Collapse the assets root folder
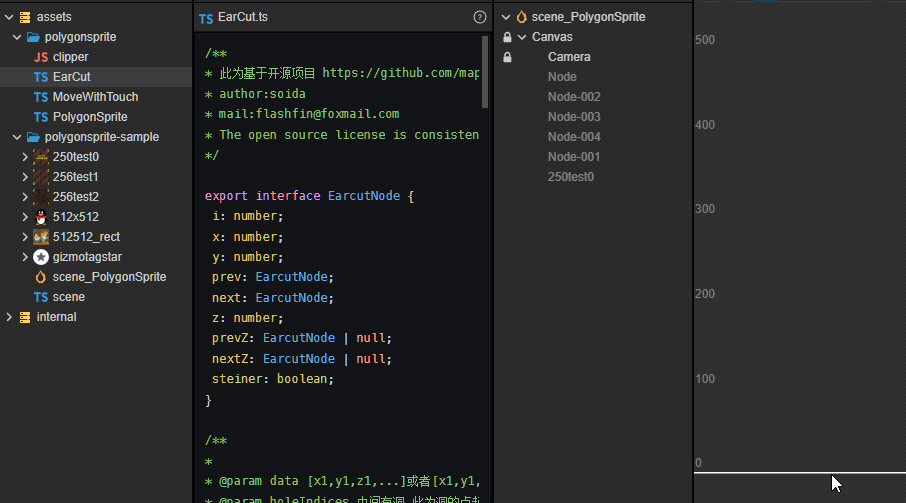This screenshot has width=906, height=503. tap(9, 17)
